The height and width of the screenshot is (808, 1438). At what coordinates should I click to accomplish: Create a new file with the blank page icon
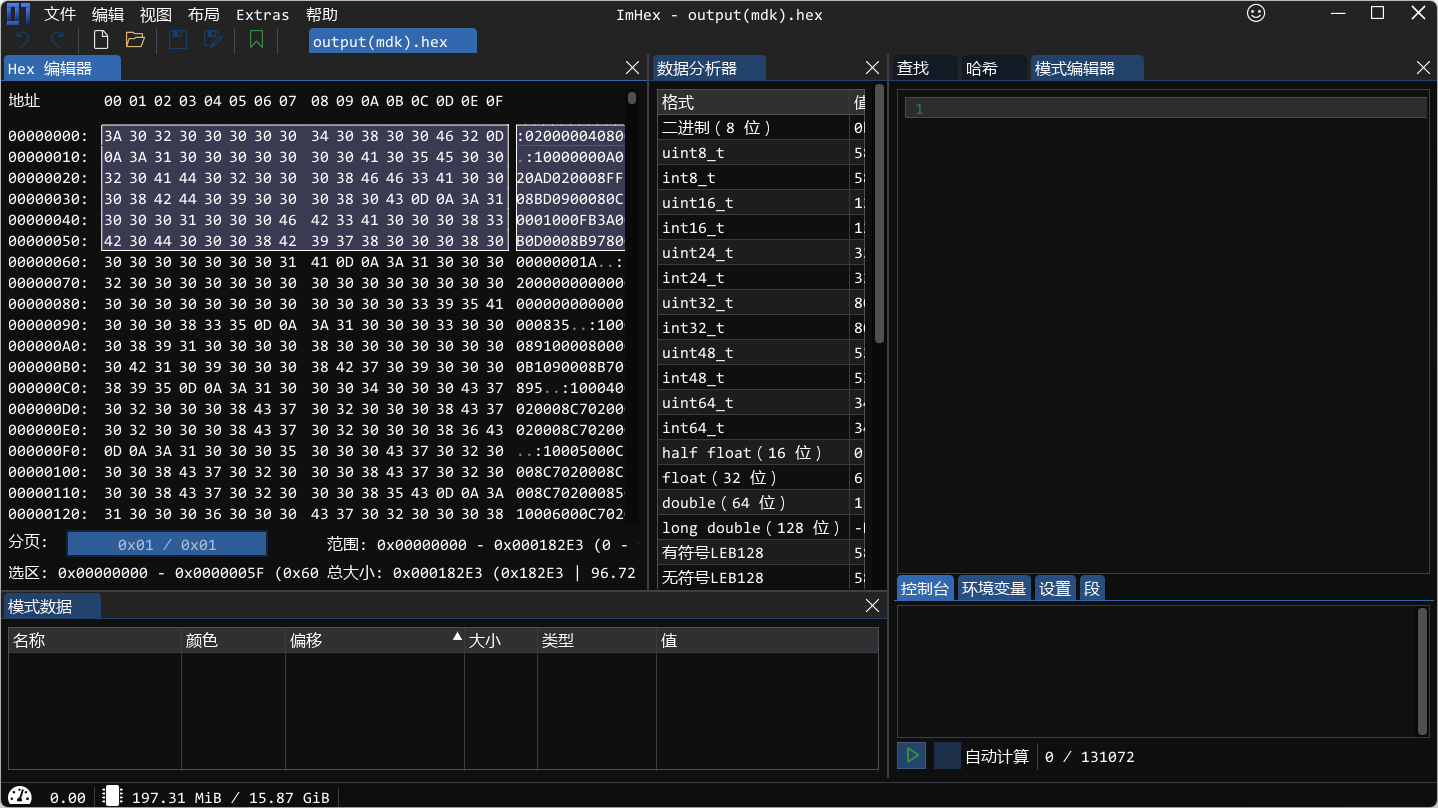coord(101,40)
